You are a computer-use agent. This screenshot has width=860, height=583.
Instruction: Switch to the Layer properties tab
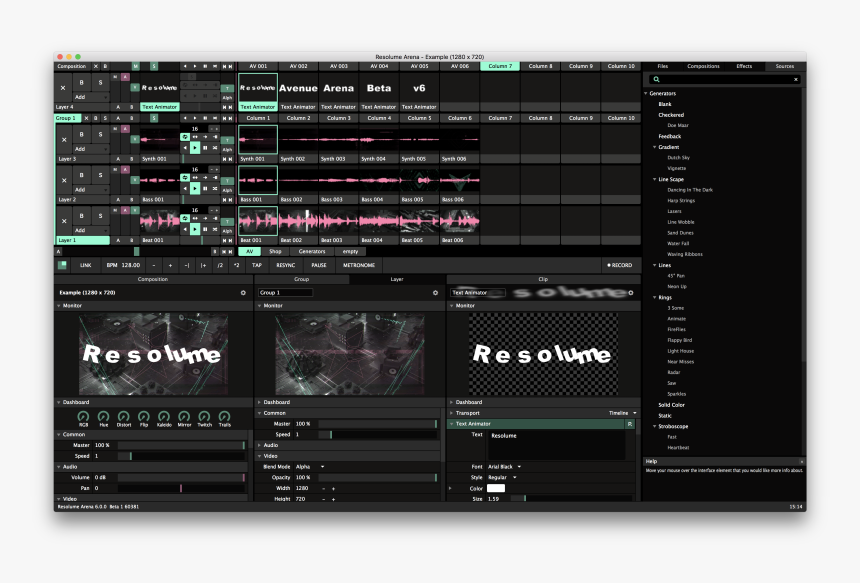[397, 280]
